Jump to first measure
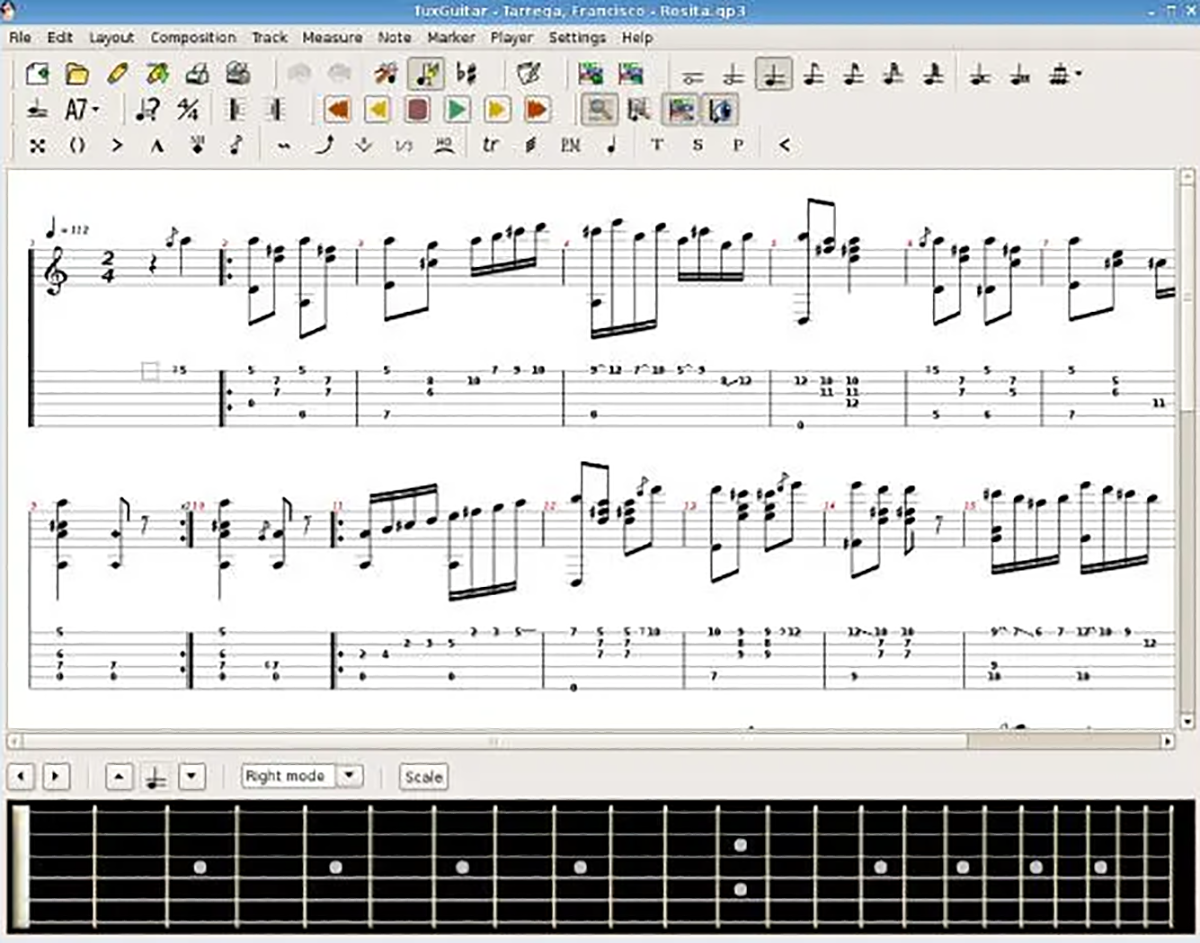 point(337,109)
